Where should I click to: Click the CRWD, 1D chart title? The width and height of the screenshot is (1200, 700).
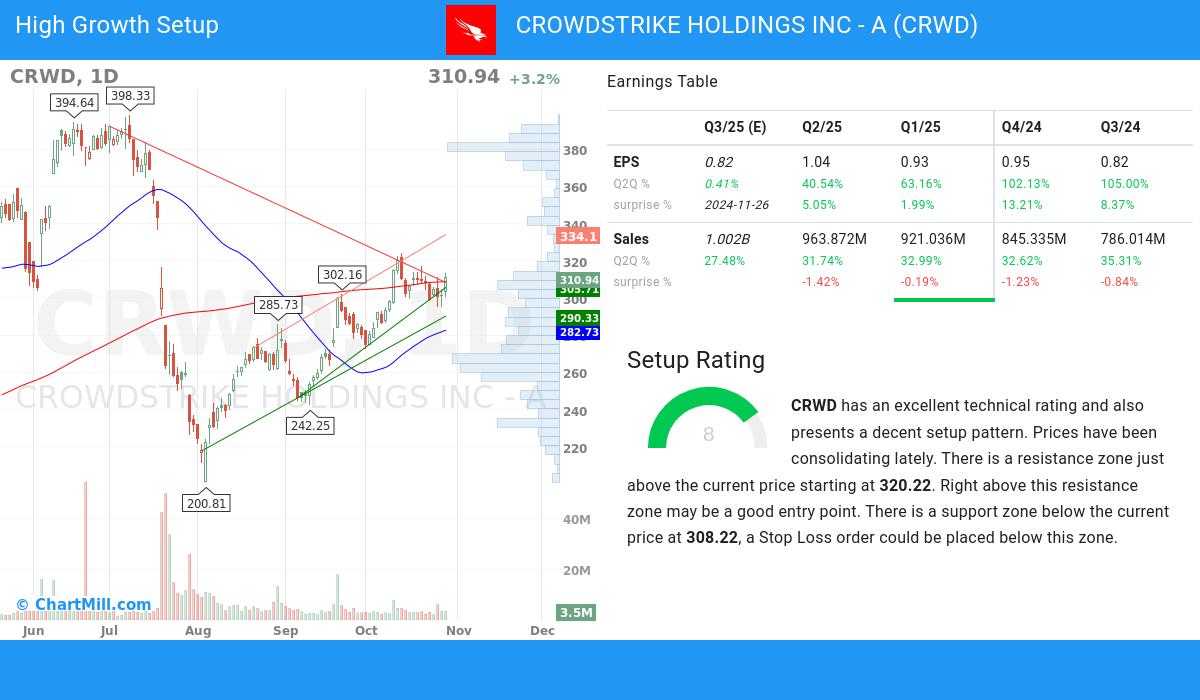point(64,77)
